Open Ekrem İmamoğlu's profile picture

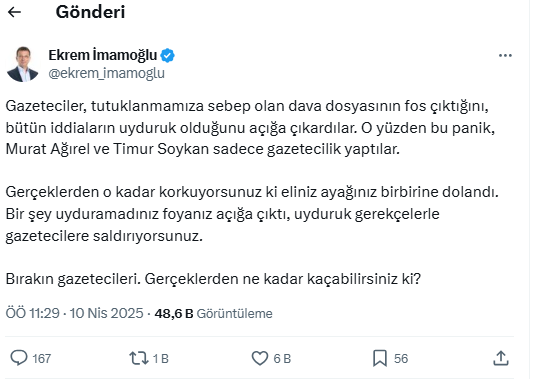coord(23,64)
